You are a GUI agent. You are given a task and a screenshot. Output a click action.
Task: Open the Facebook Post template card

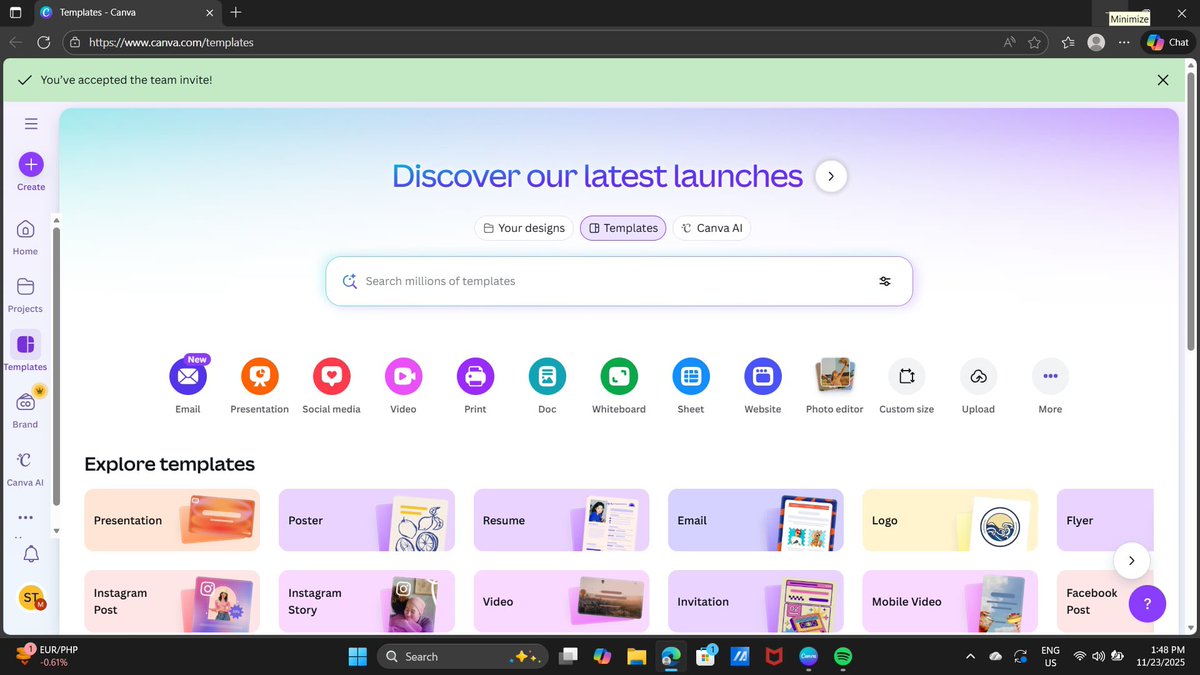[1105, 601]
